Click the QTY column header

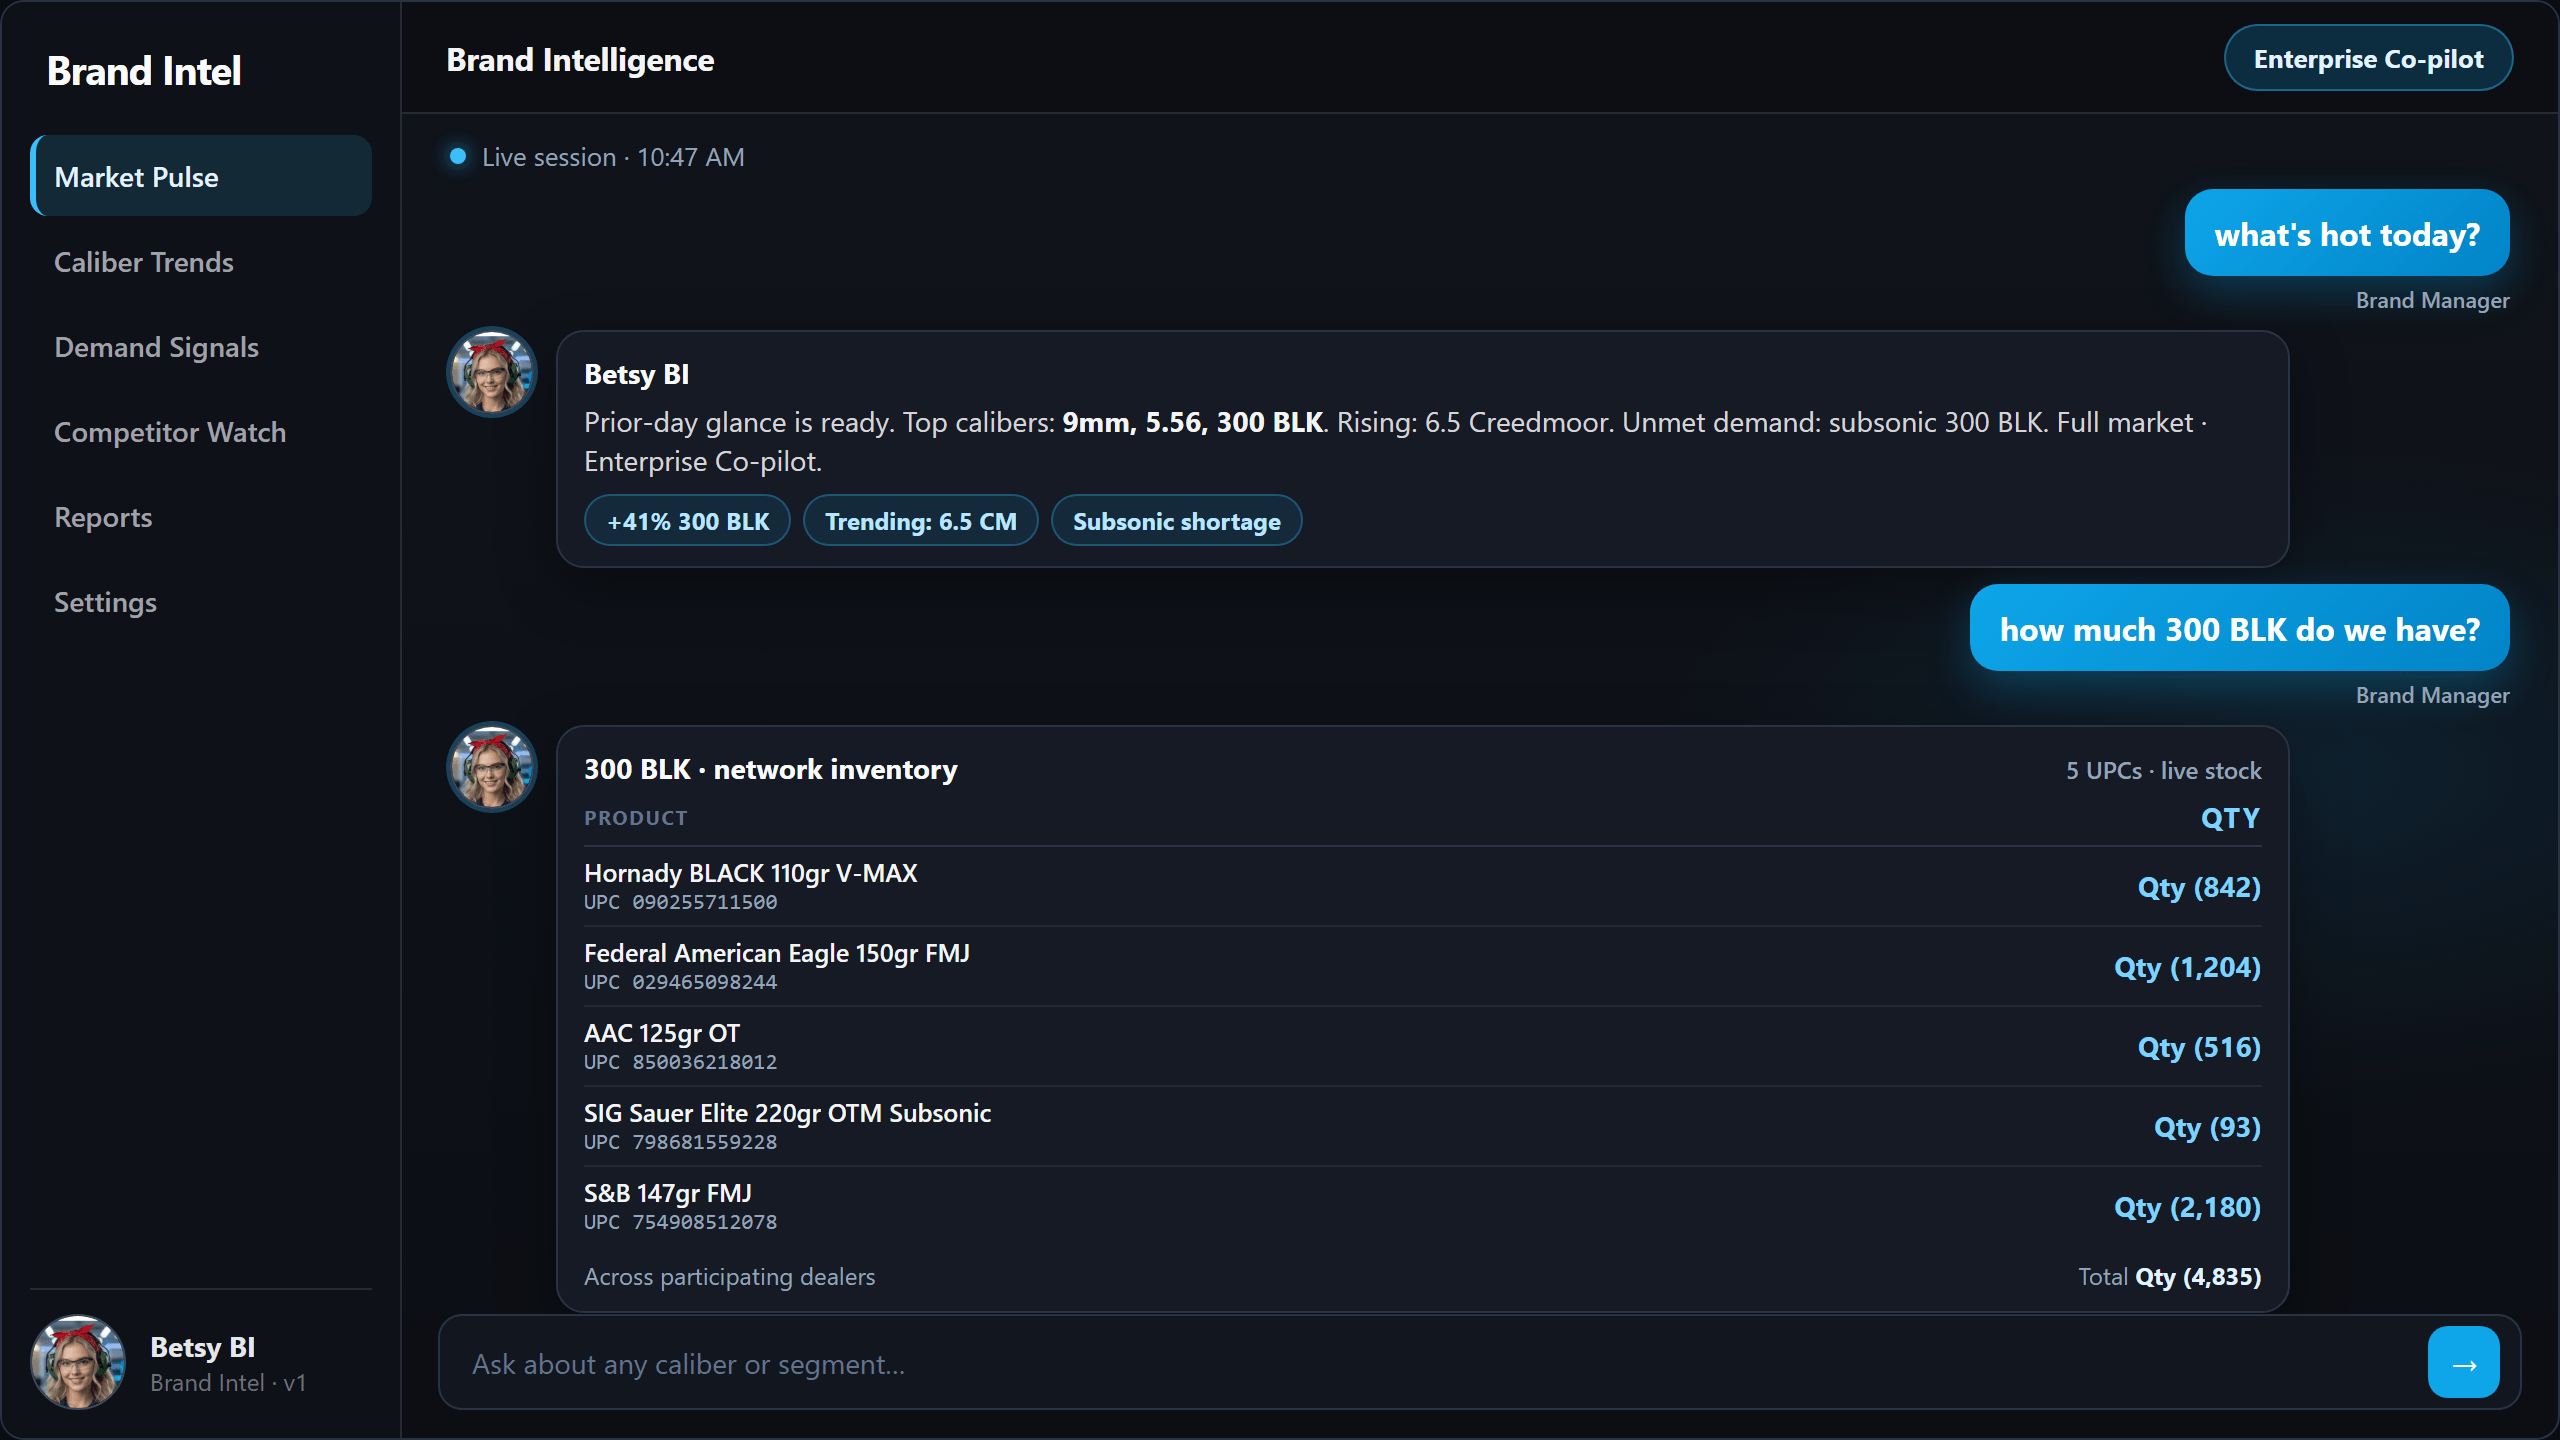point(2230,818)
